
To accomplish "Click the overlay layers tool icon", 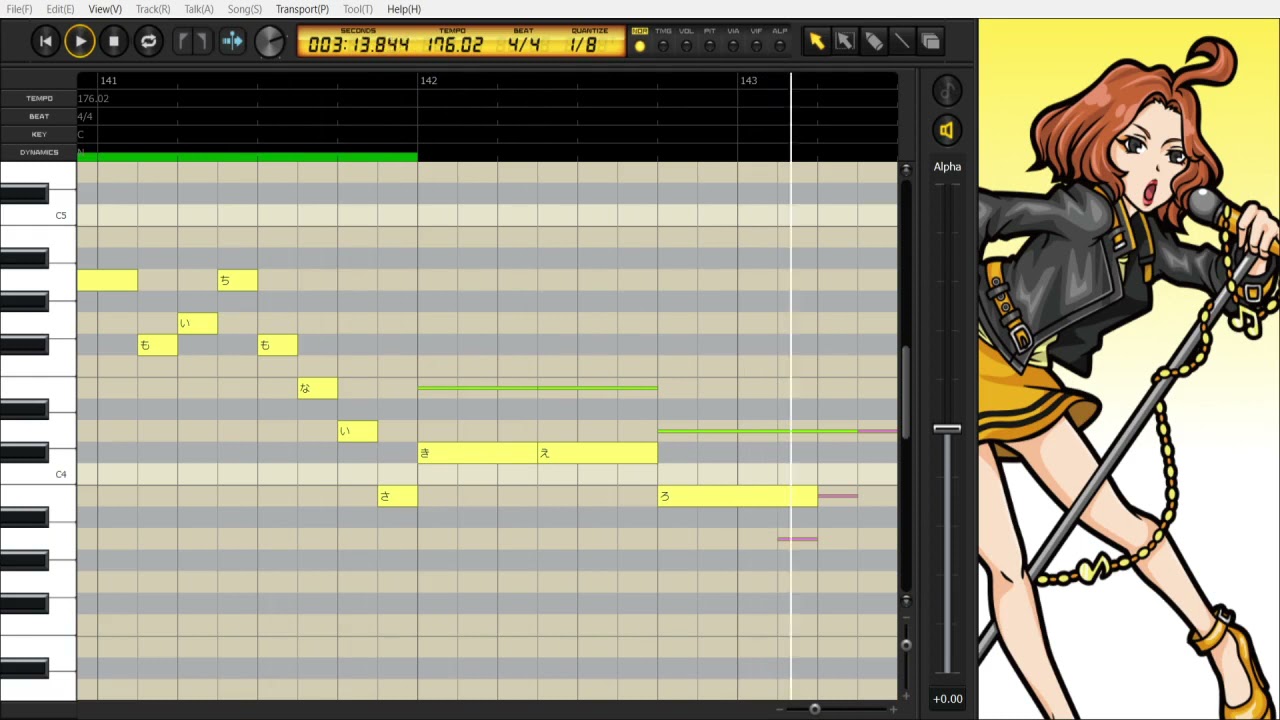I will coord(931,41).
